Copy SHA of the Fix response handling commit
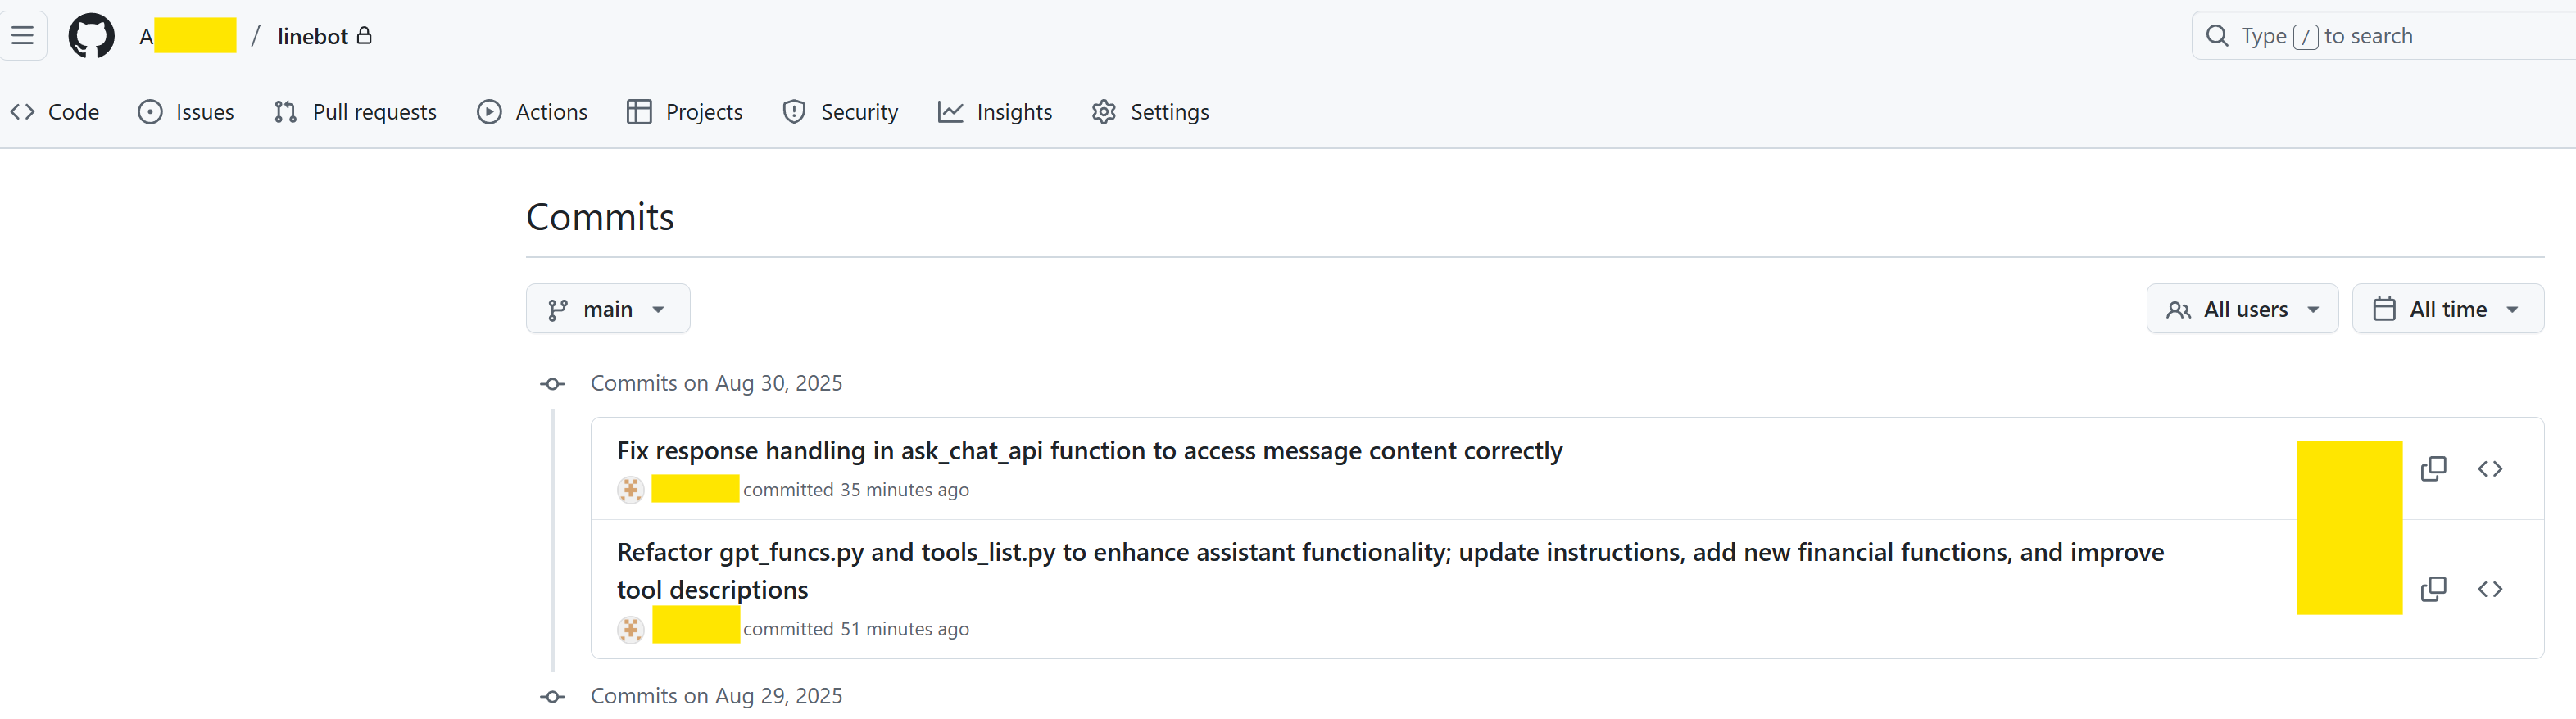2576x719 pixels. click(2433, 469)
